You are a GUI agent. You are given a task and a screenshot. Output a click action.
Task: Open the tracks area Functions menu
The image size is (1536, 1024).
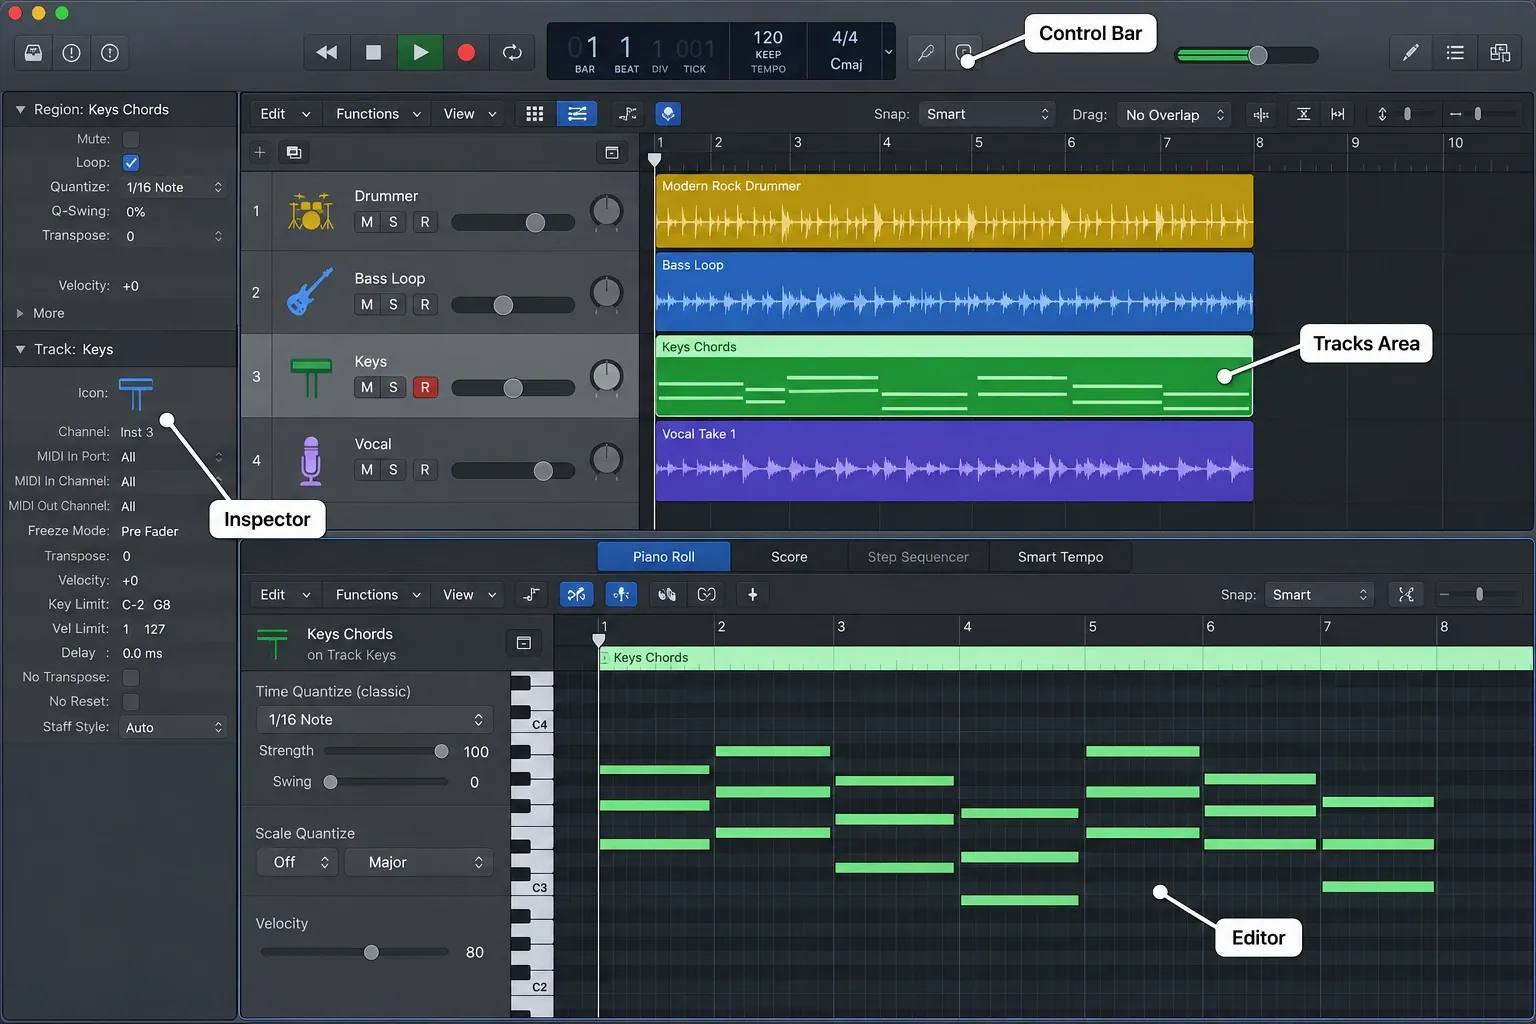tap(378, 114)
